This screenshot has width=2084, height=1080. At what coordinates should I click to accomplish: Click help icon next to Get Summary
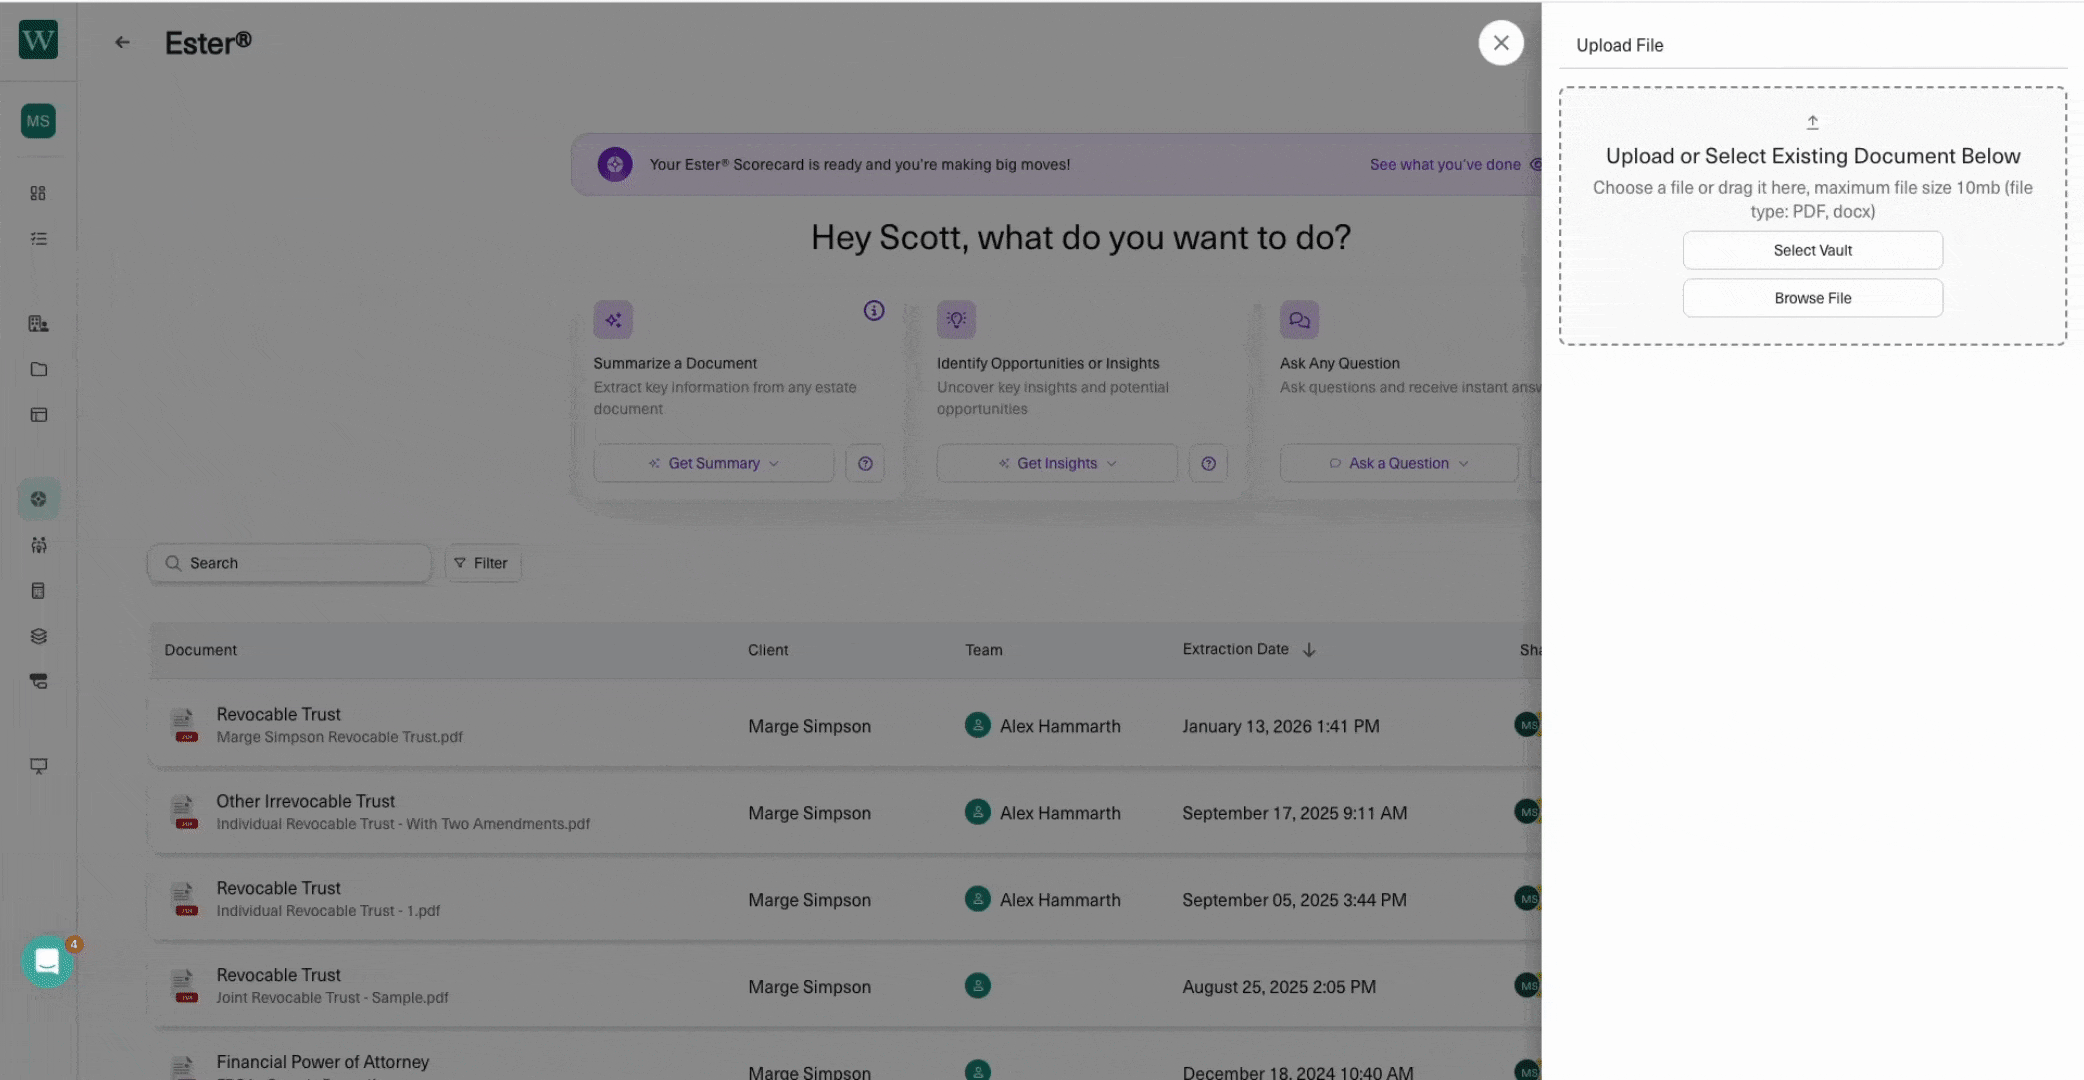[865, 464]
